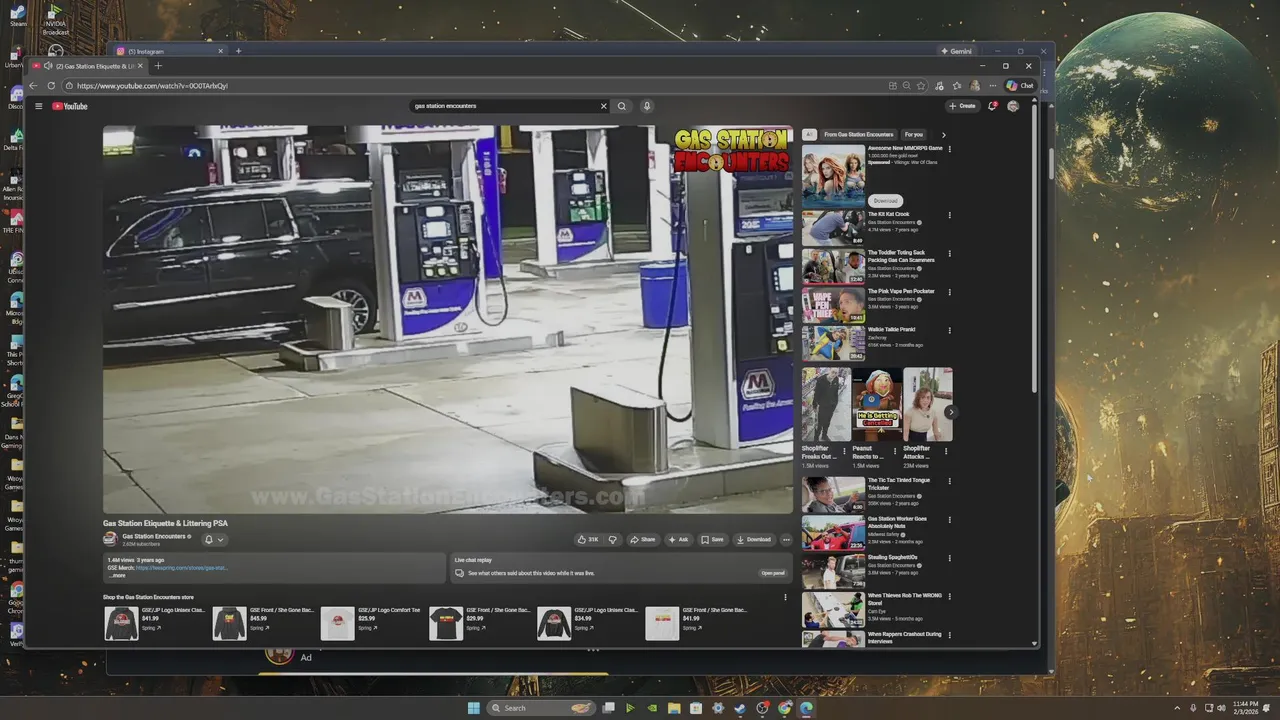Show more filter chips with right arrow

943,135
